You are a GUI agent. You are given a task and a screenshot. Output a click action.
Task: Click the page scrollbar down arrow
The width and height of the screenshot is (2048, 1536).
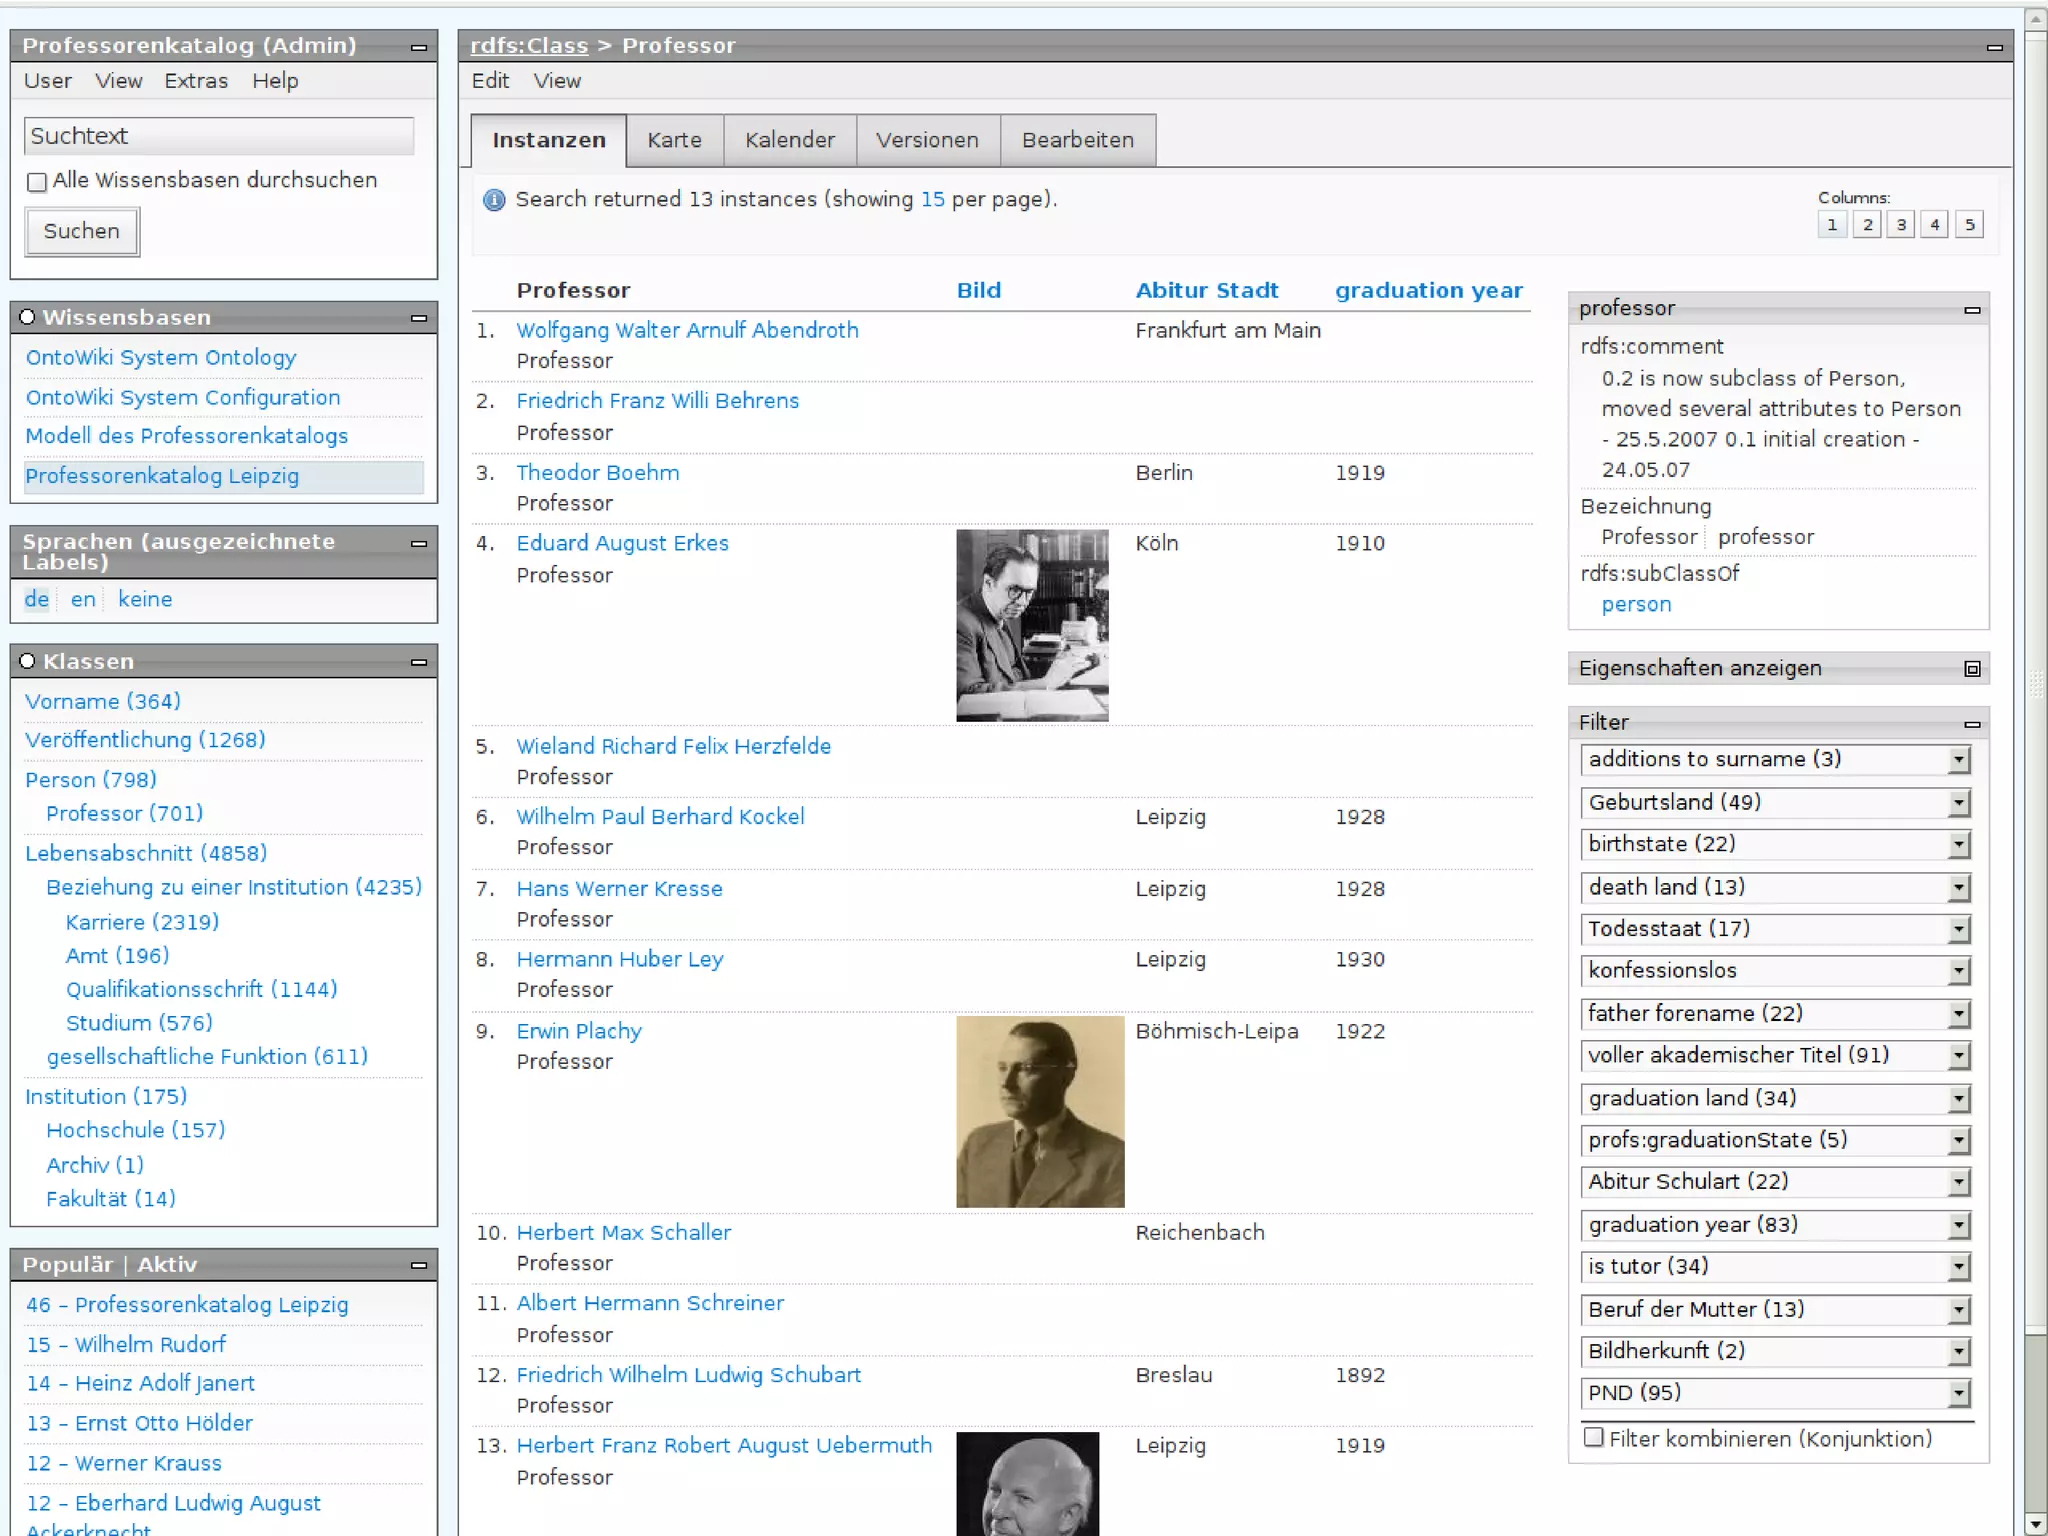(2035, 1524)
